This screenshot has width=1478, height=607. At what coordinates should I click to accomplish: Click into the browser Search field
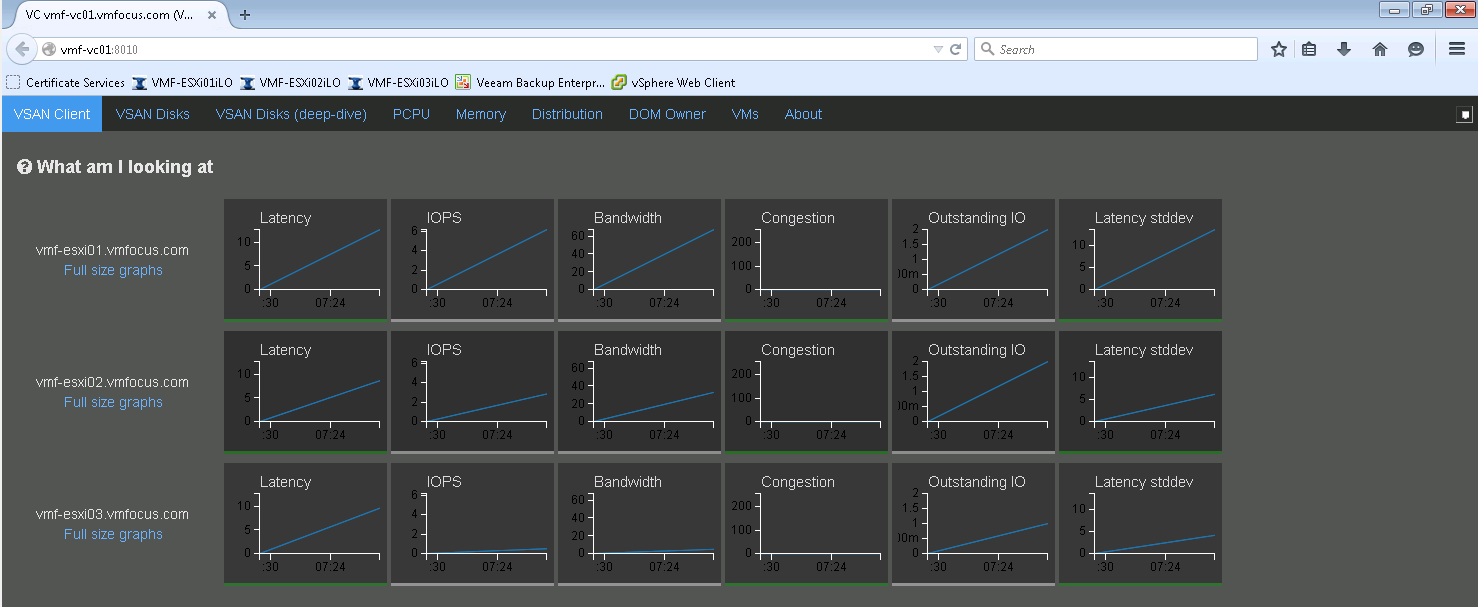click(x=1120, y=49)
